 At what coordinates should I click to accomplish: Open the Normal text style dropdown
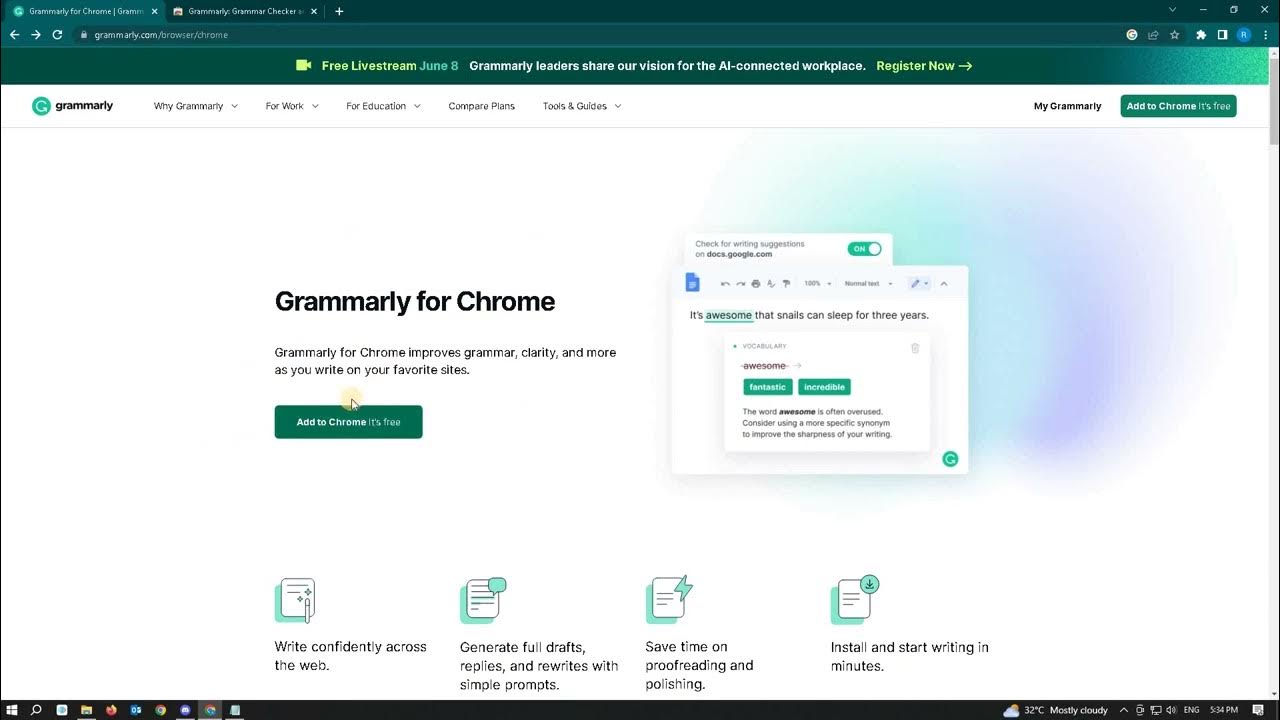(x=868, y=284)
